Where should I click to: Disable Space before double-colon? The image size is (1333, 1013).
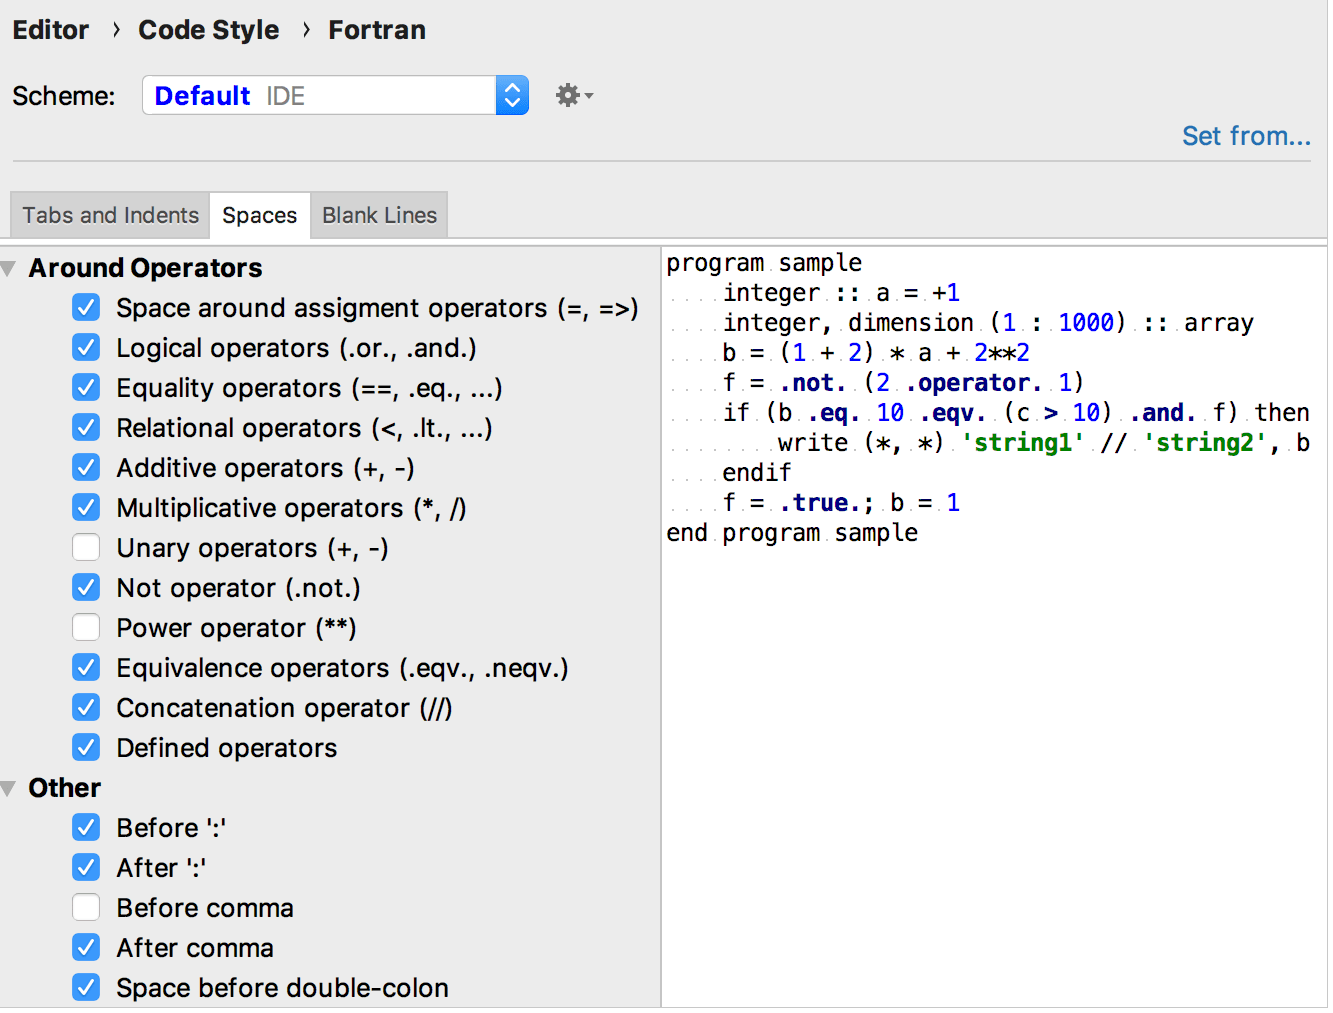click(x=86, y=987)
